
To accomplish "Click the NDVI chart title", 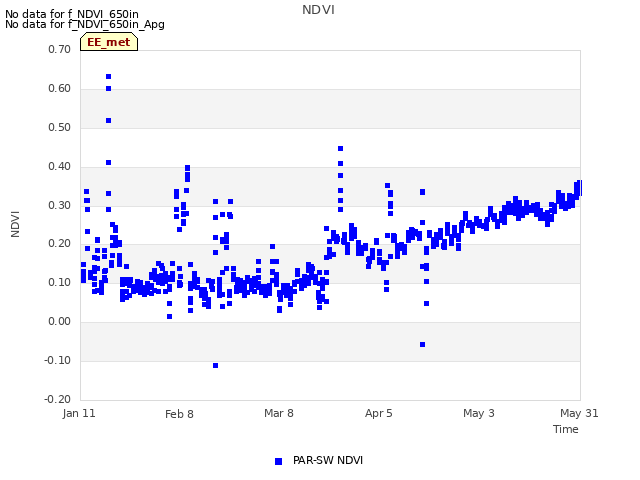I will [x=318, y=10].
